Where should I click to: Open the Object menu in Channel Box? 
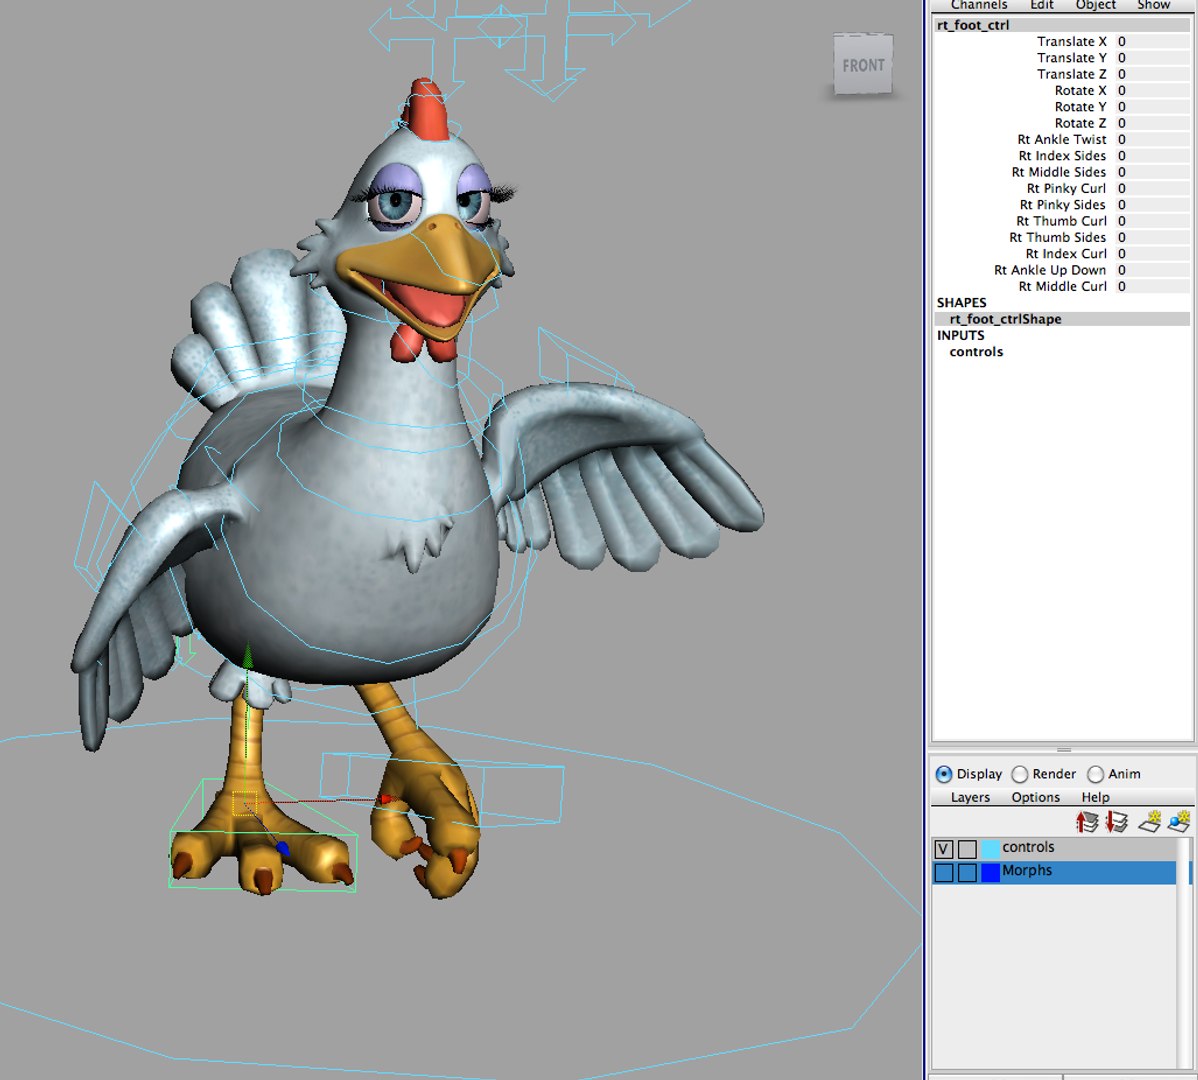pos(1096,5)
